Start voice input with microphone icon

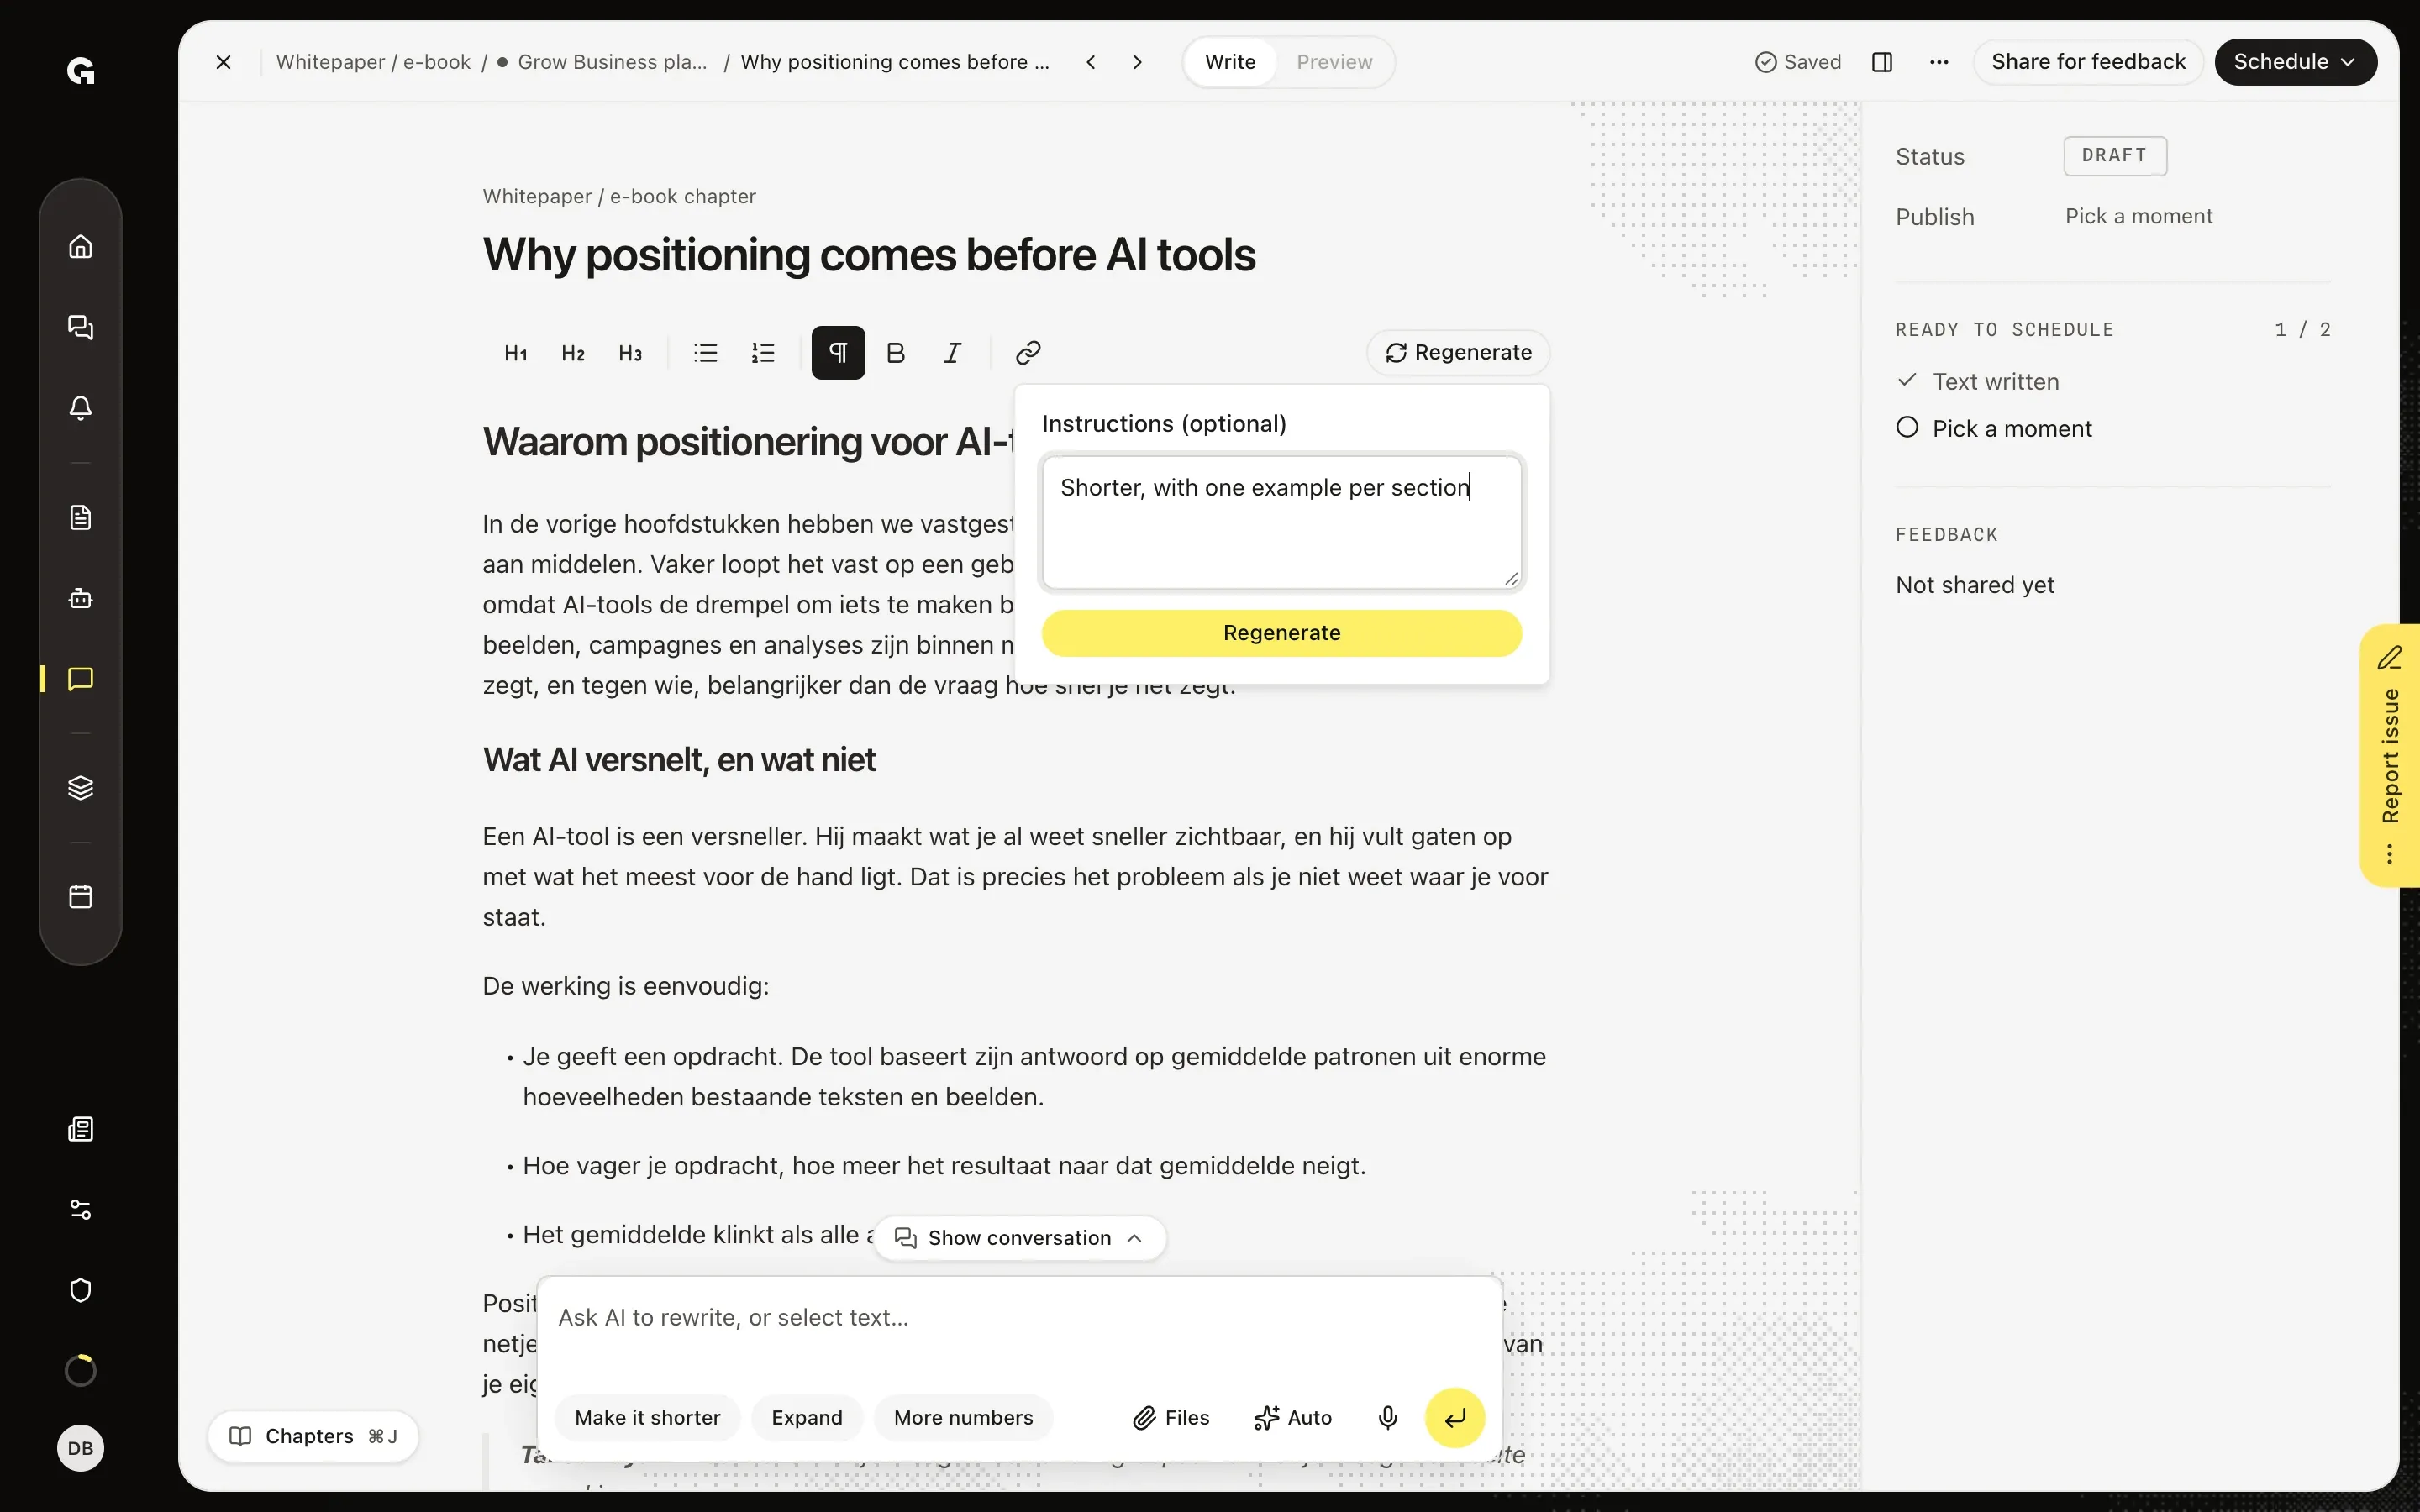click(1388, 1418)
